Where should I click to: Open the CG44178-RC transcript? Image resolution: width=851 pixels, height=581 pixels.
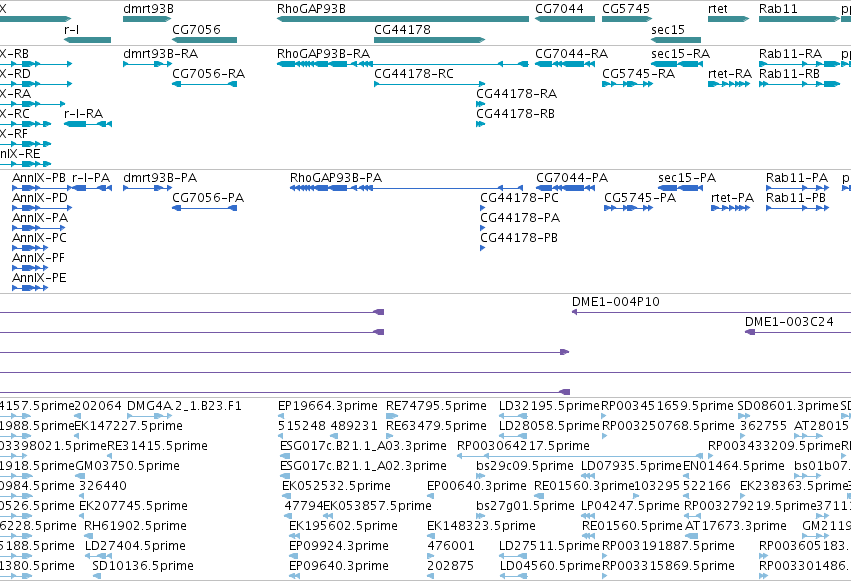coord(429,84)
